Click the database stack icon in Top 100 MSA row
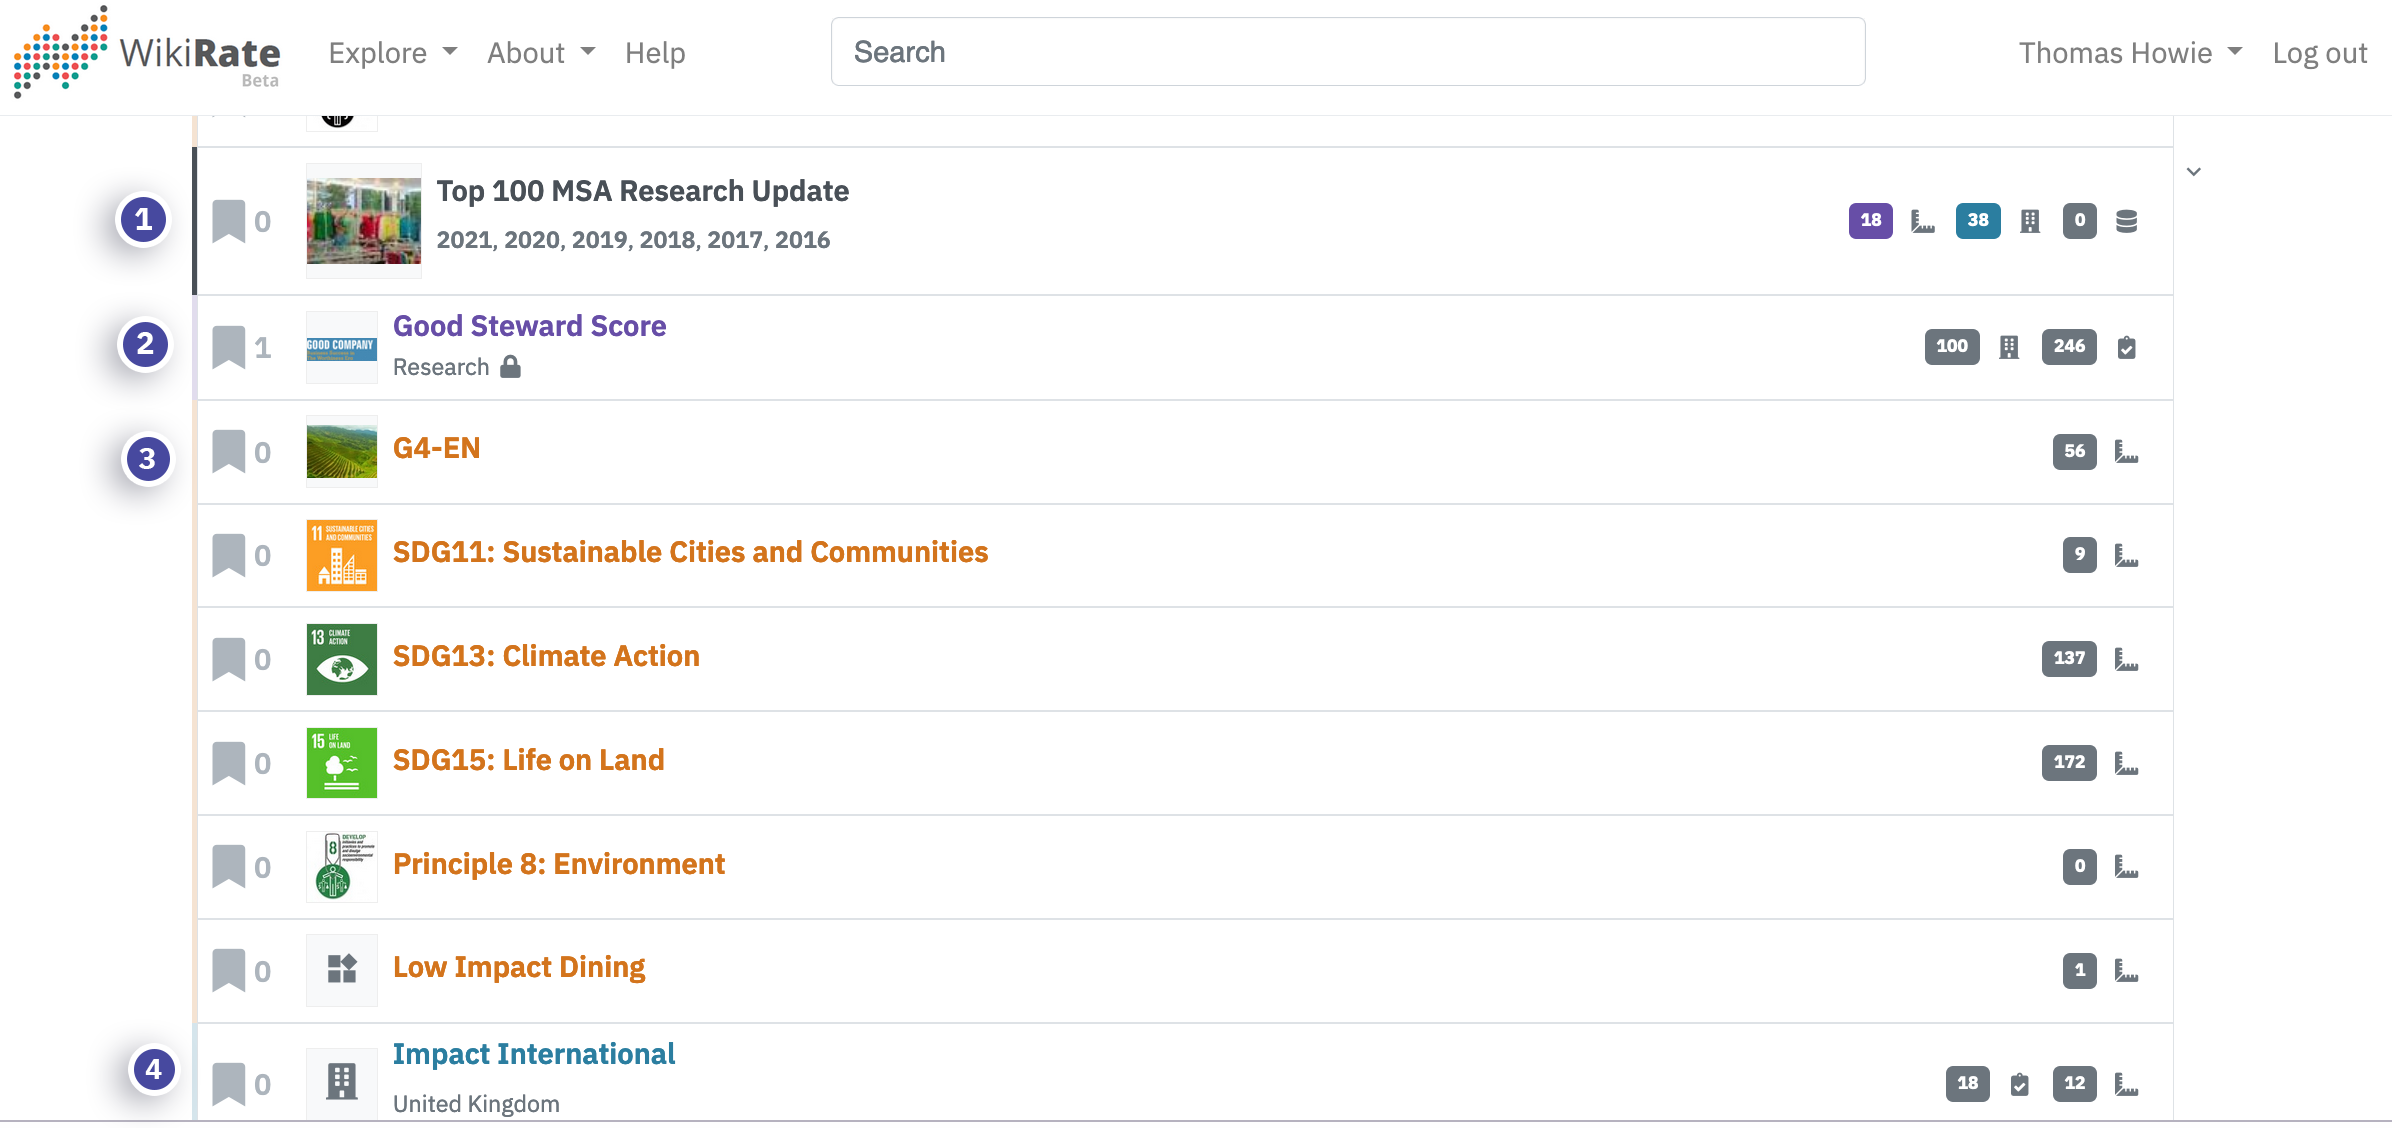 2127,222
